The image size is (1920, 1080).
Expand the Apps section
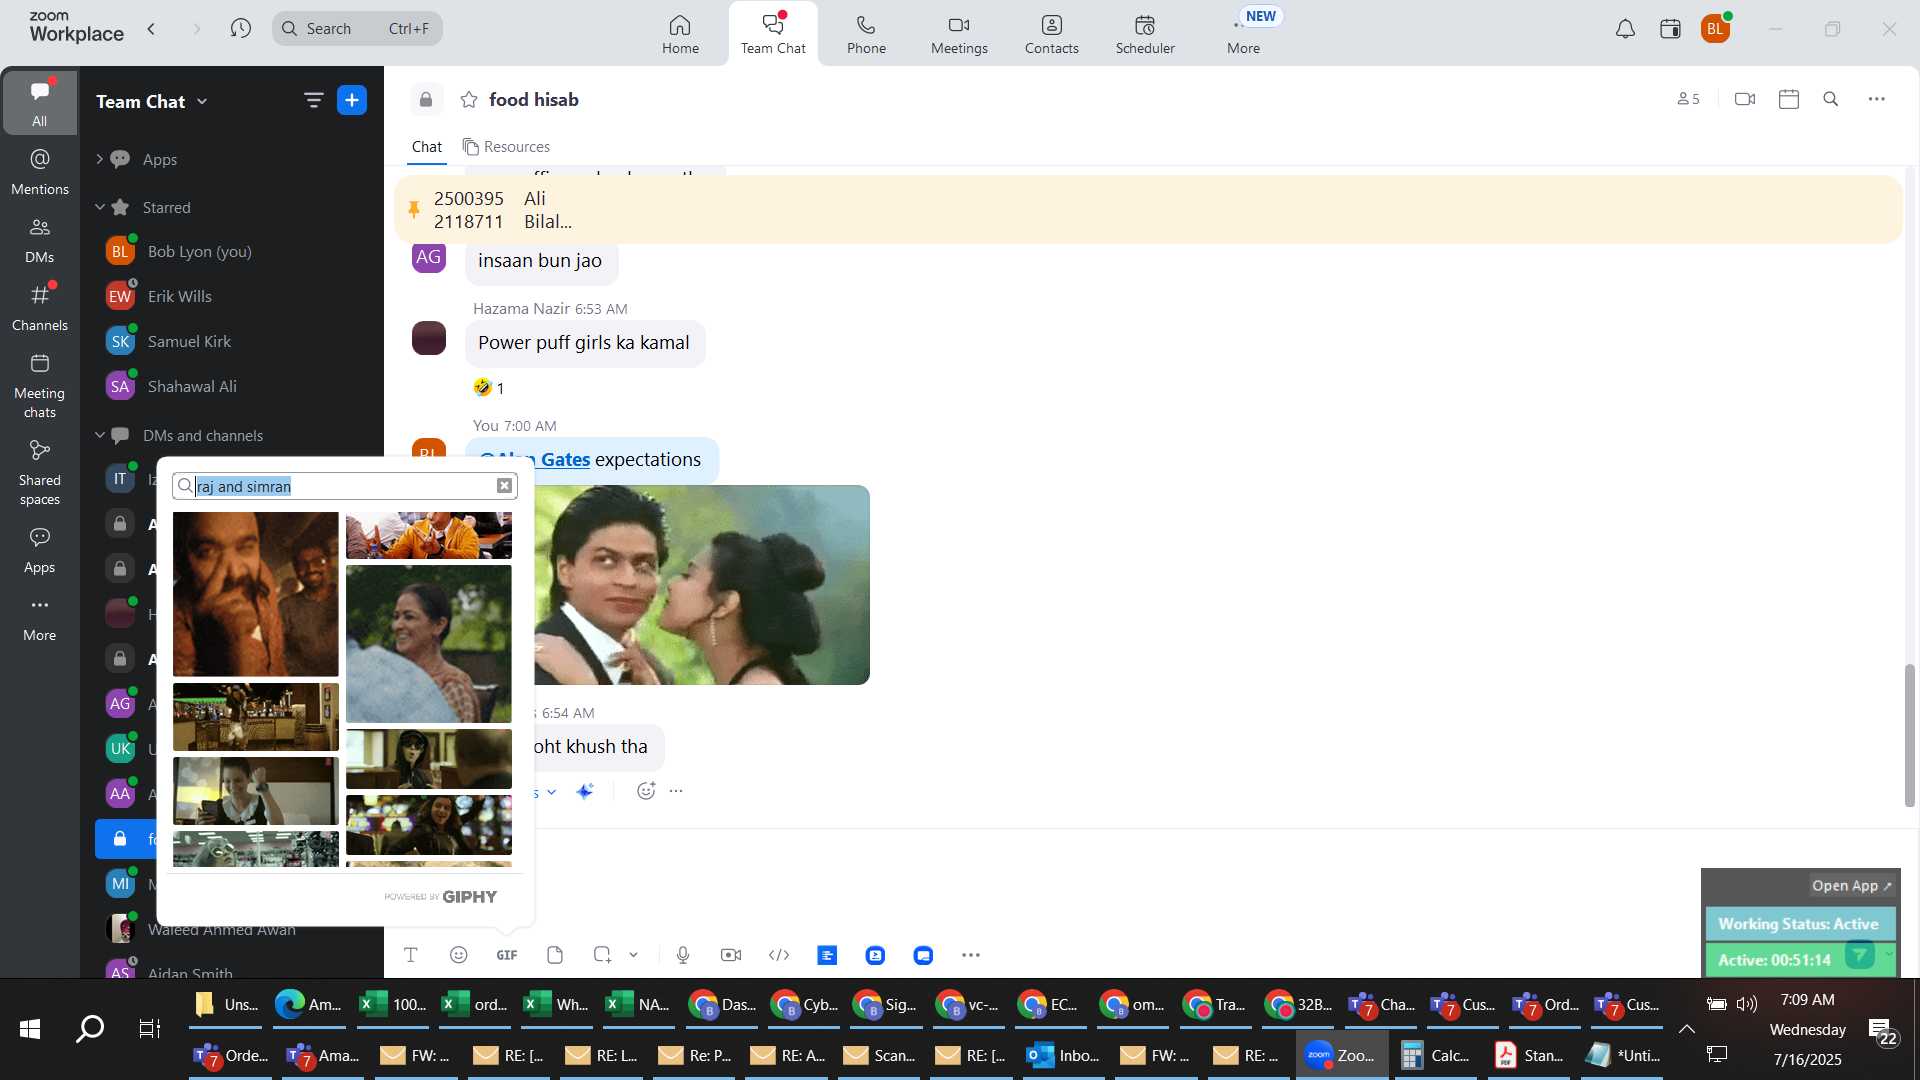99,159
